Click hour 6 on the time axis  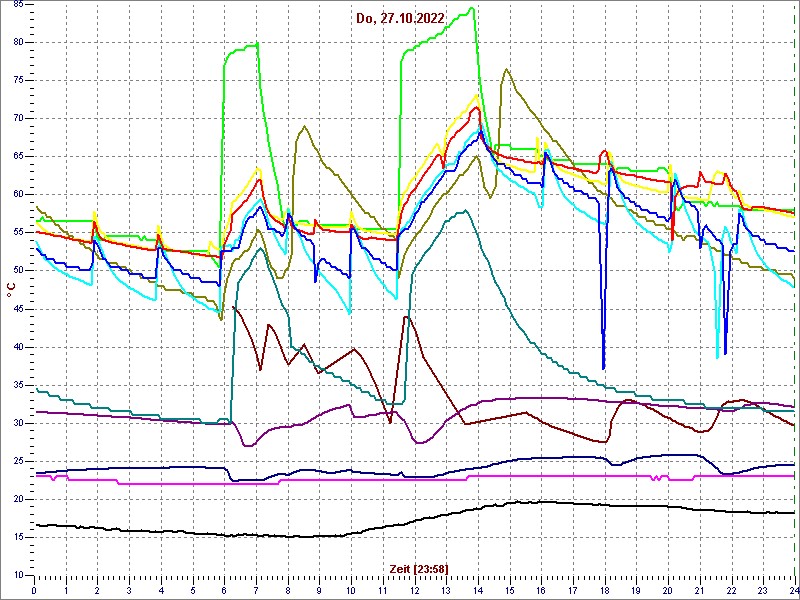(x=224, y=590)
